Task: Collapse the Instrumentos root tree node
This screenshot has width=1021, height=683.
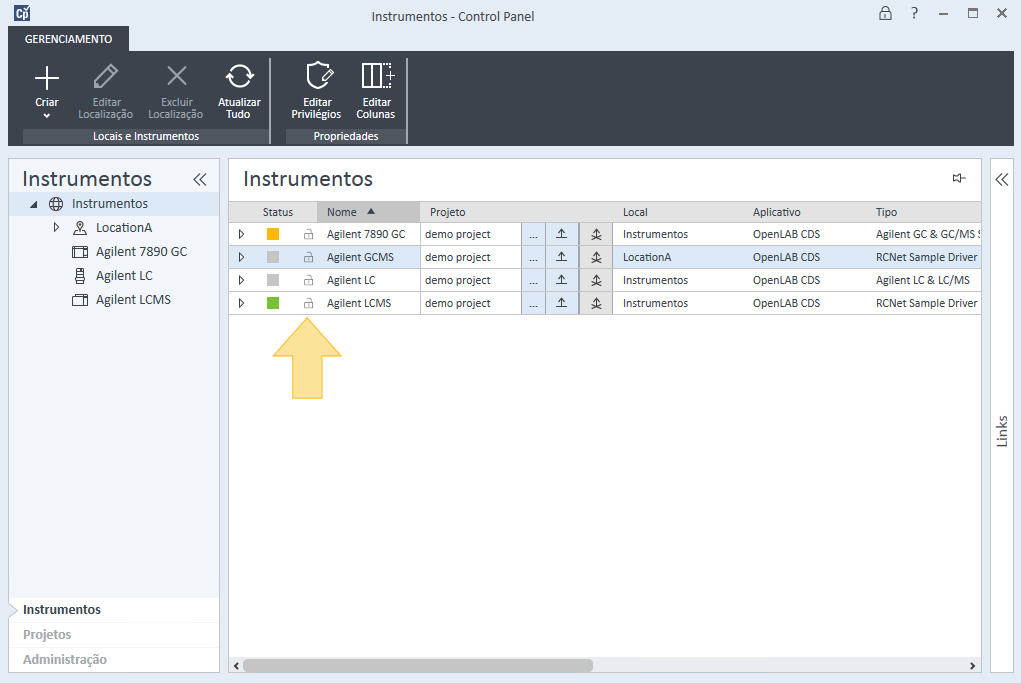Action: pos(33,204)
